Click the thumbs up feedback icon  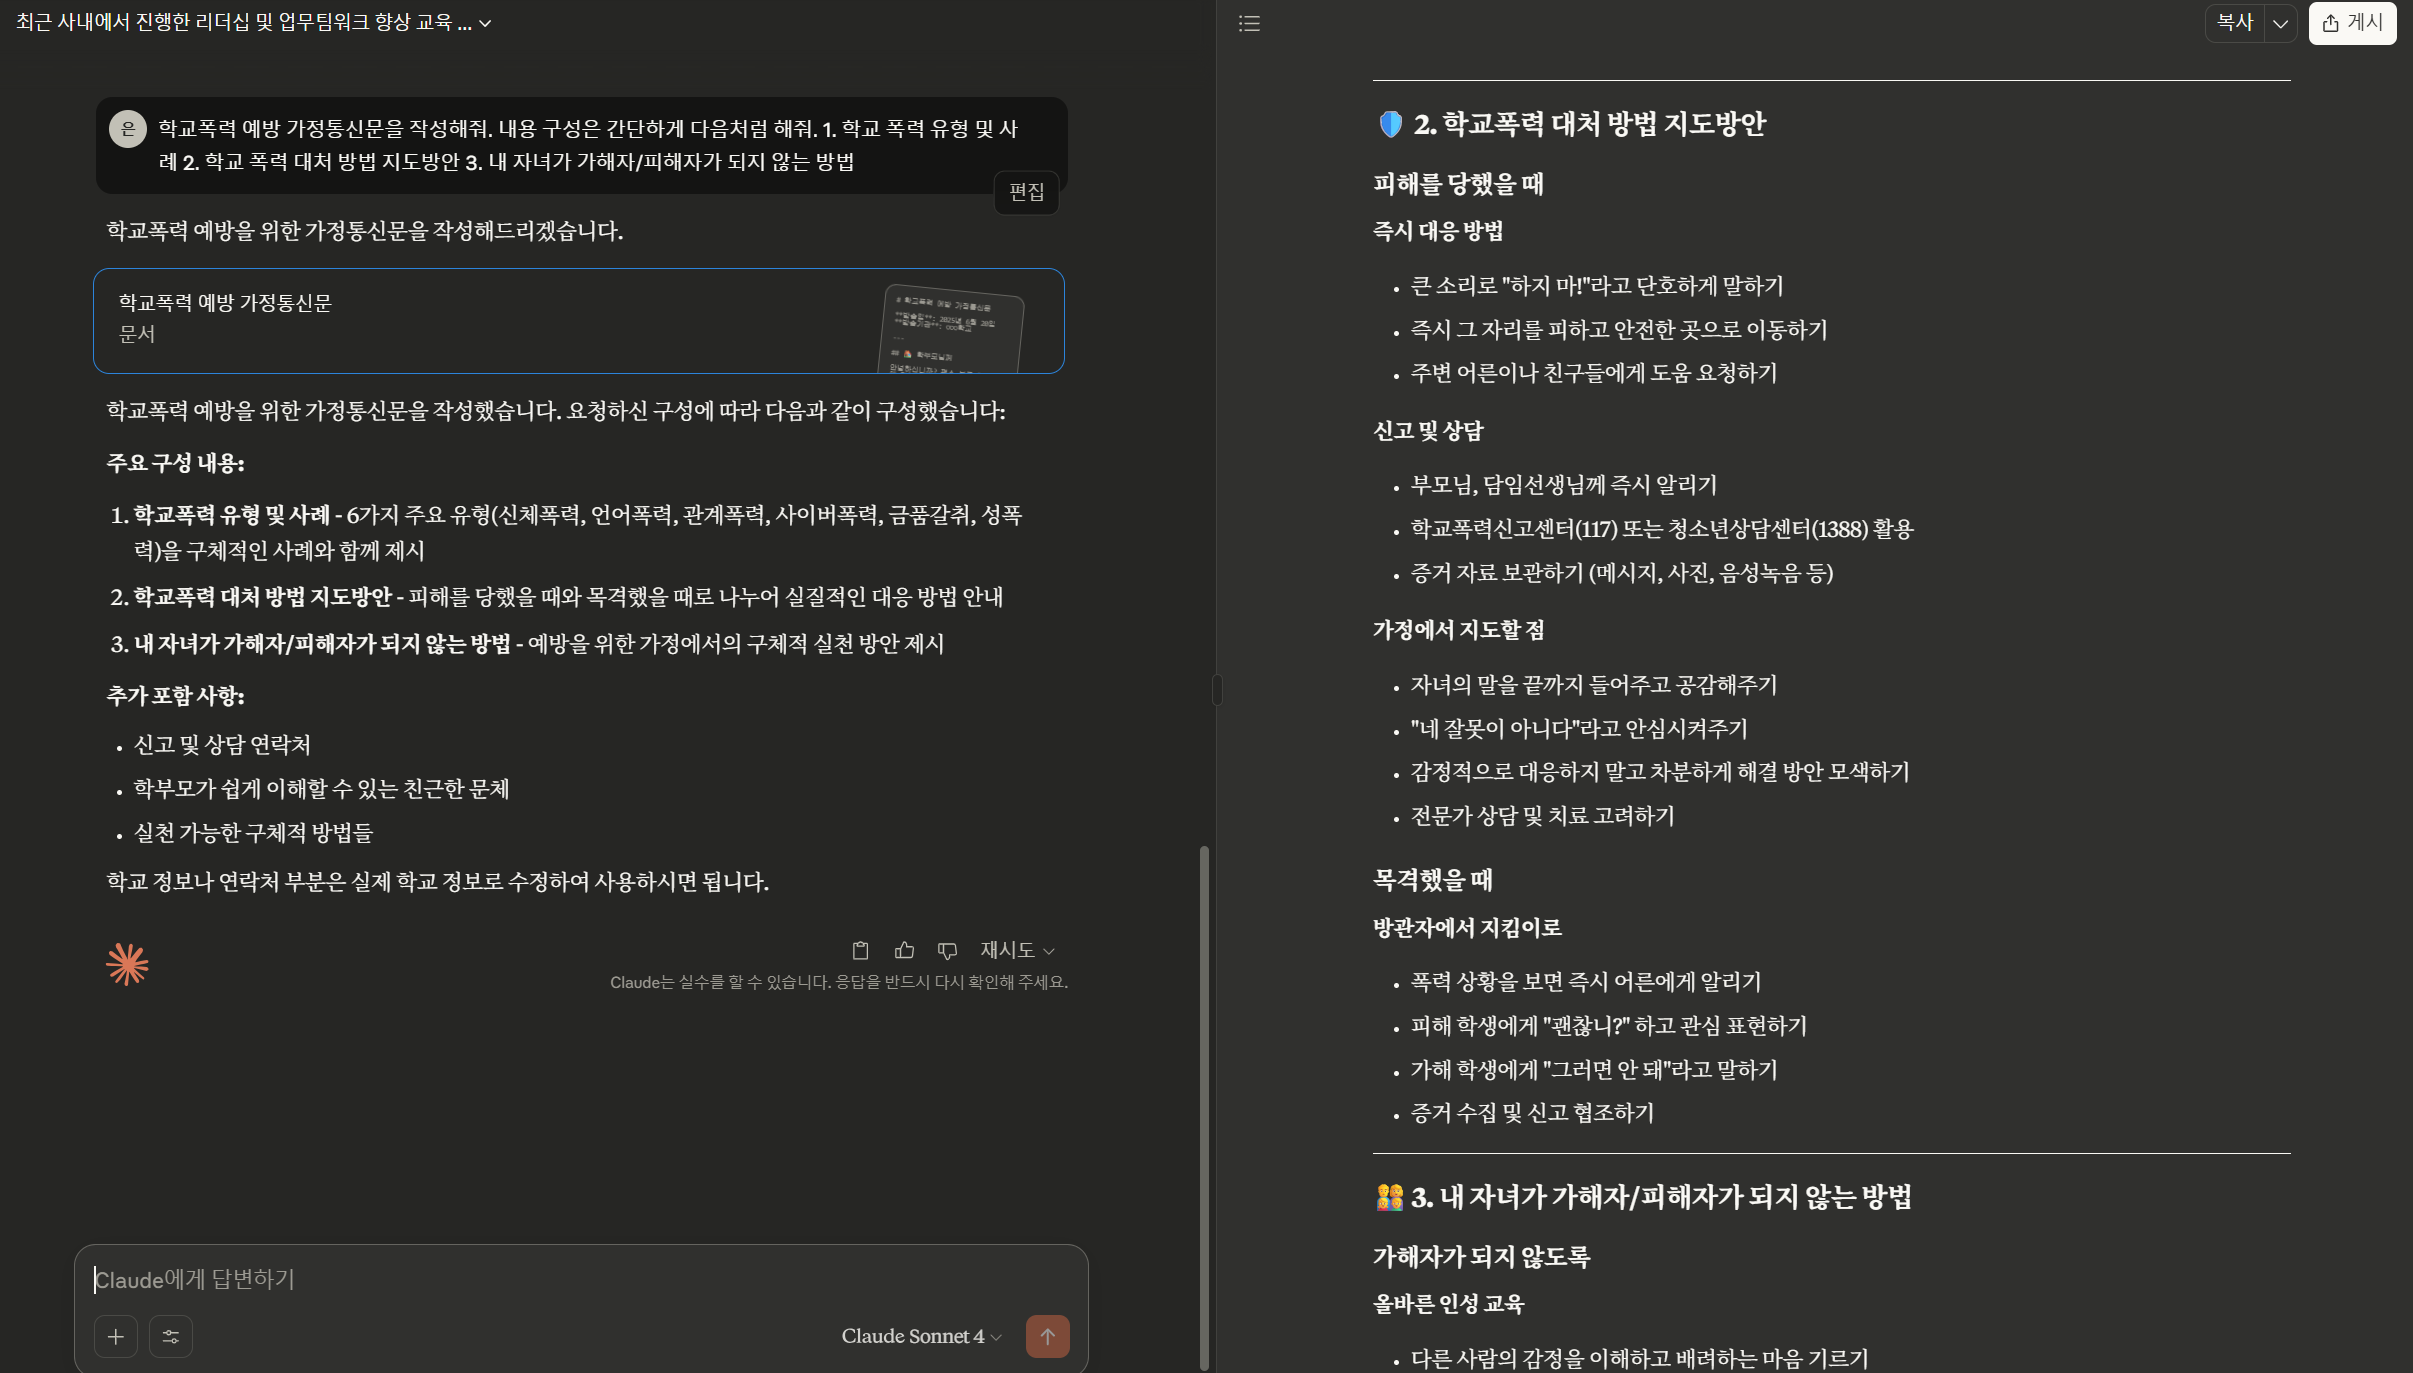(x=904, y=950)
